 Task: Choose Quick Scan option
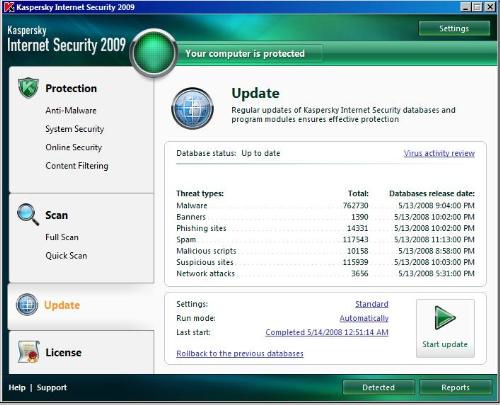click(66, 256)
